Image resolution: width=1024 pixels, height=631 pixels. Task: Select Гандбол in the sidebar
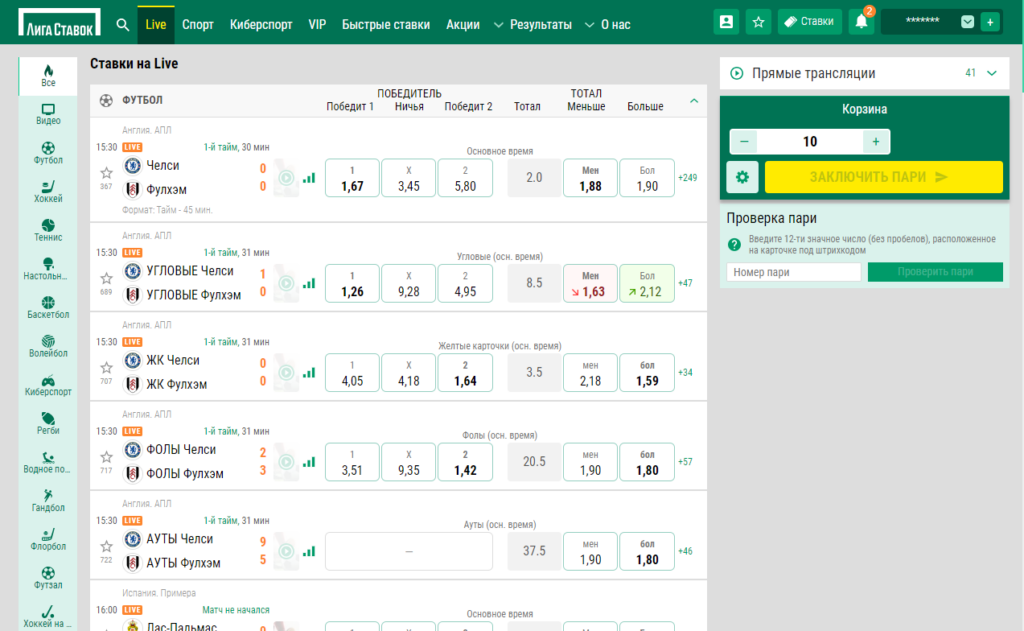pyautogui.click(x=48, y=500)
